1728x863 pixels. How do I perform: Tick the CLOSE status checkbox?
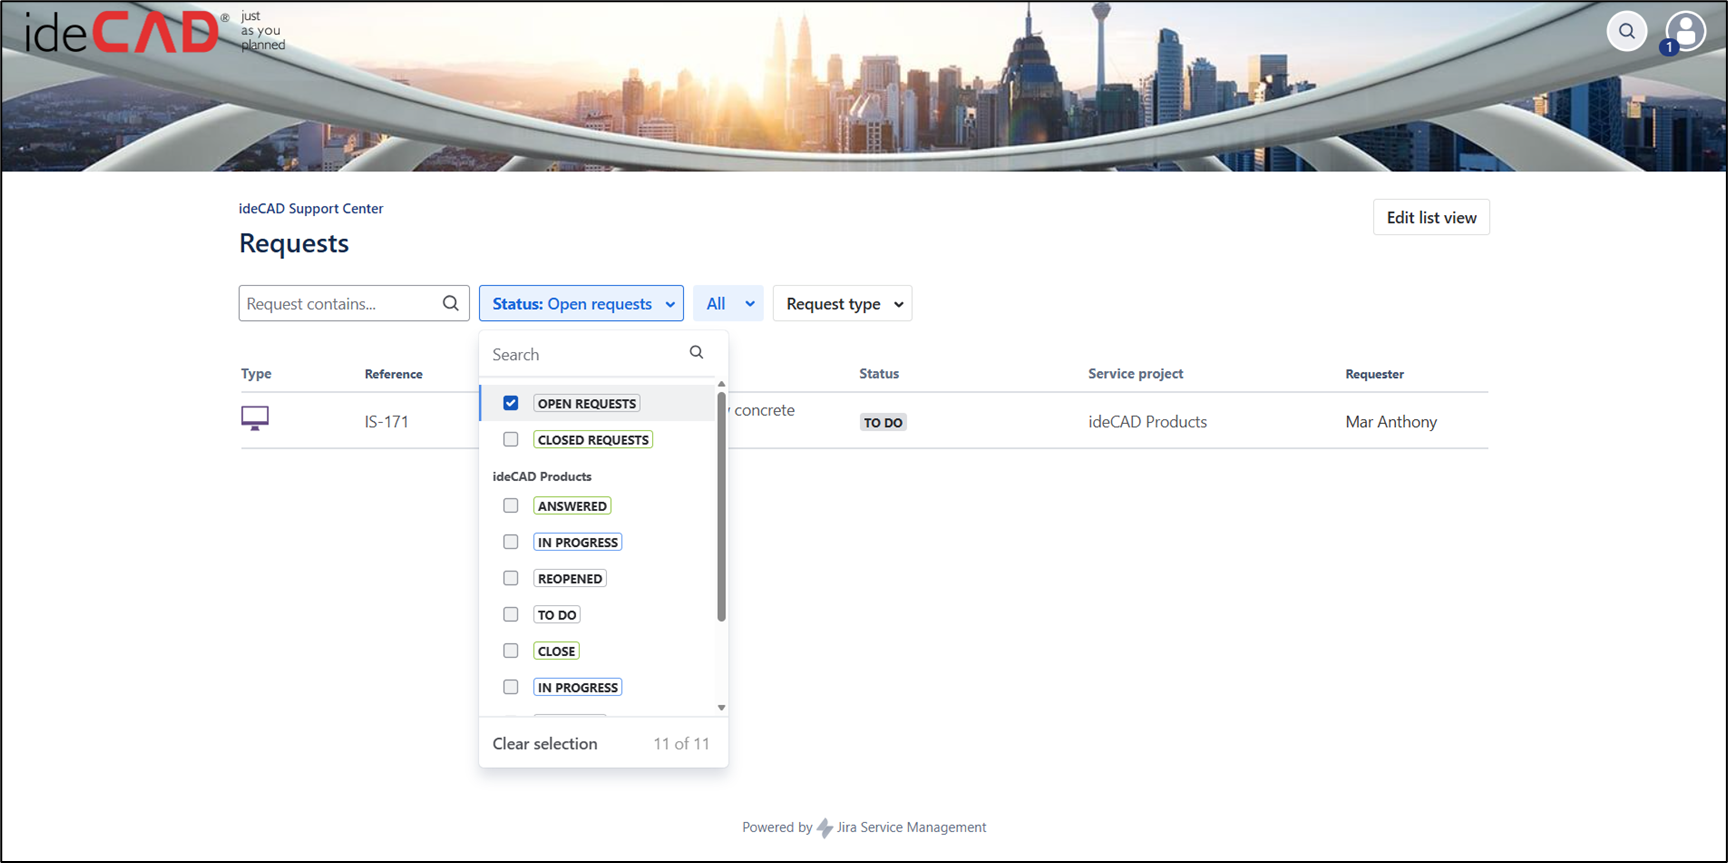pyautogui.click(x=511, y=650)
